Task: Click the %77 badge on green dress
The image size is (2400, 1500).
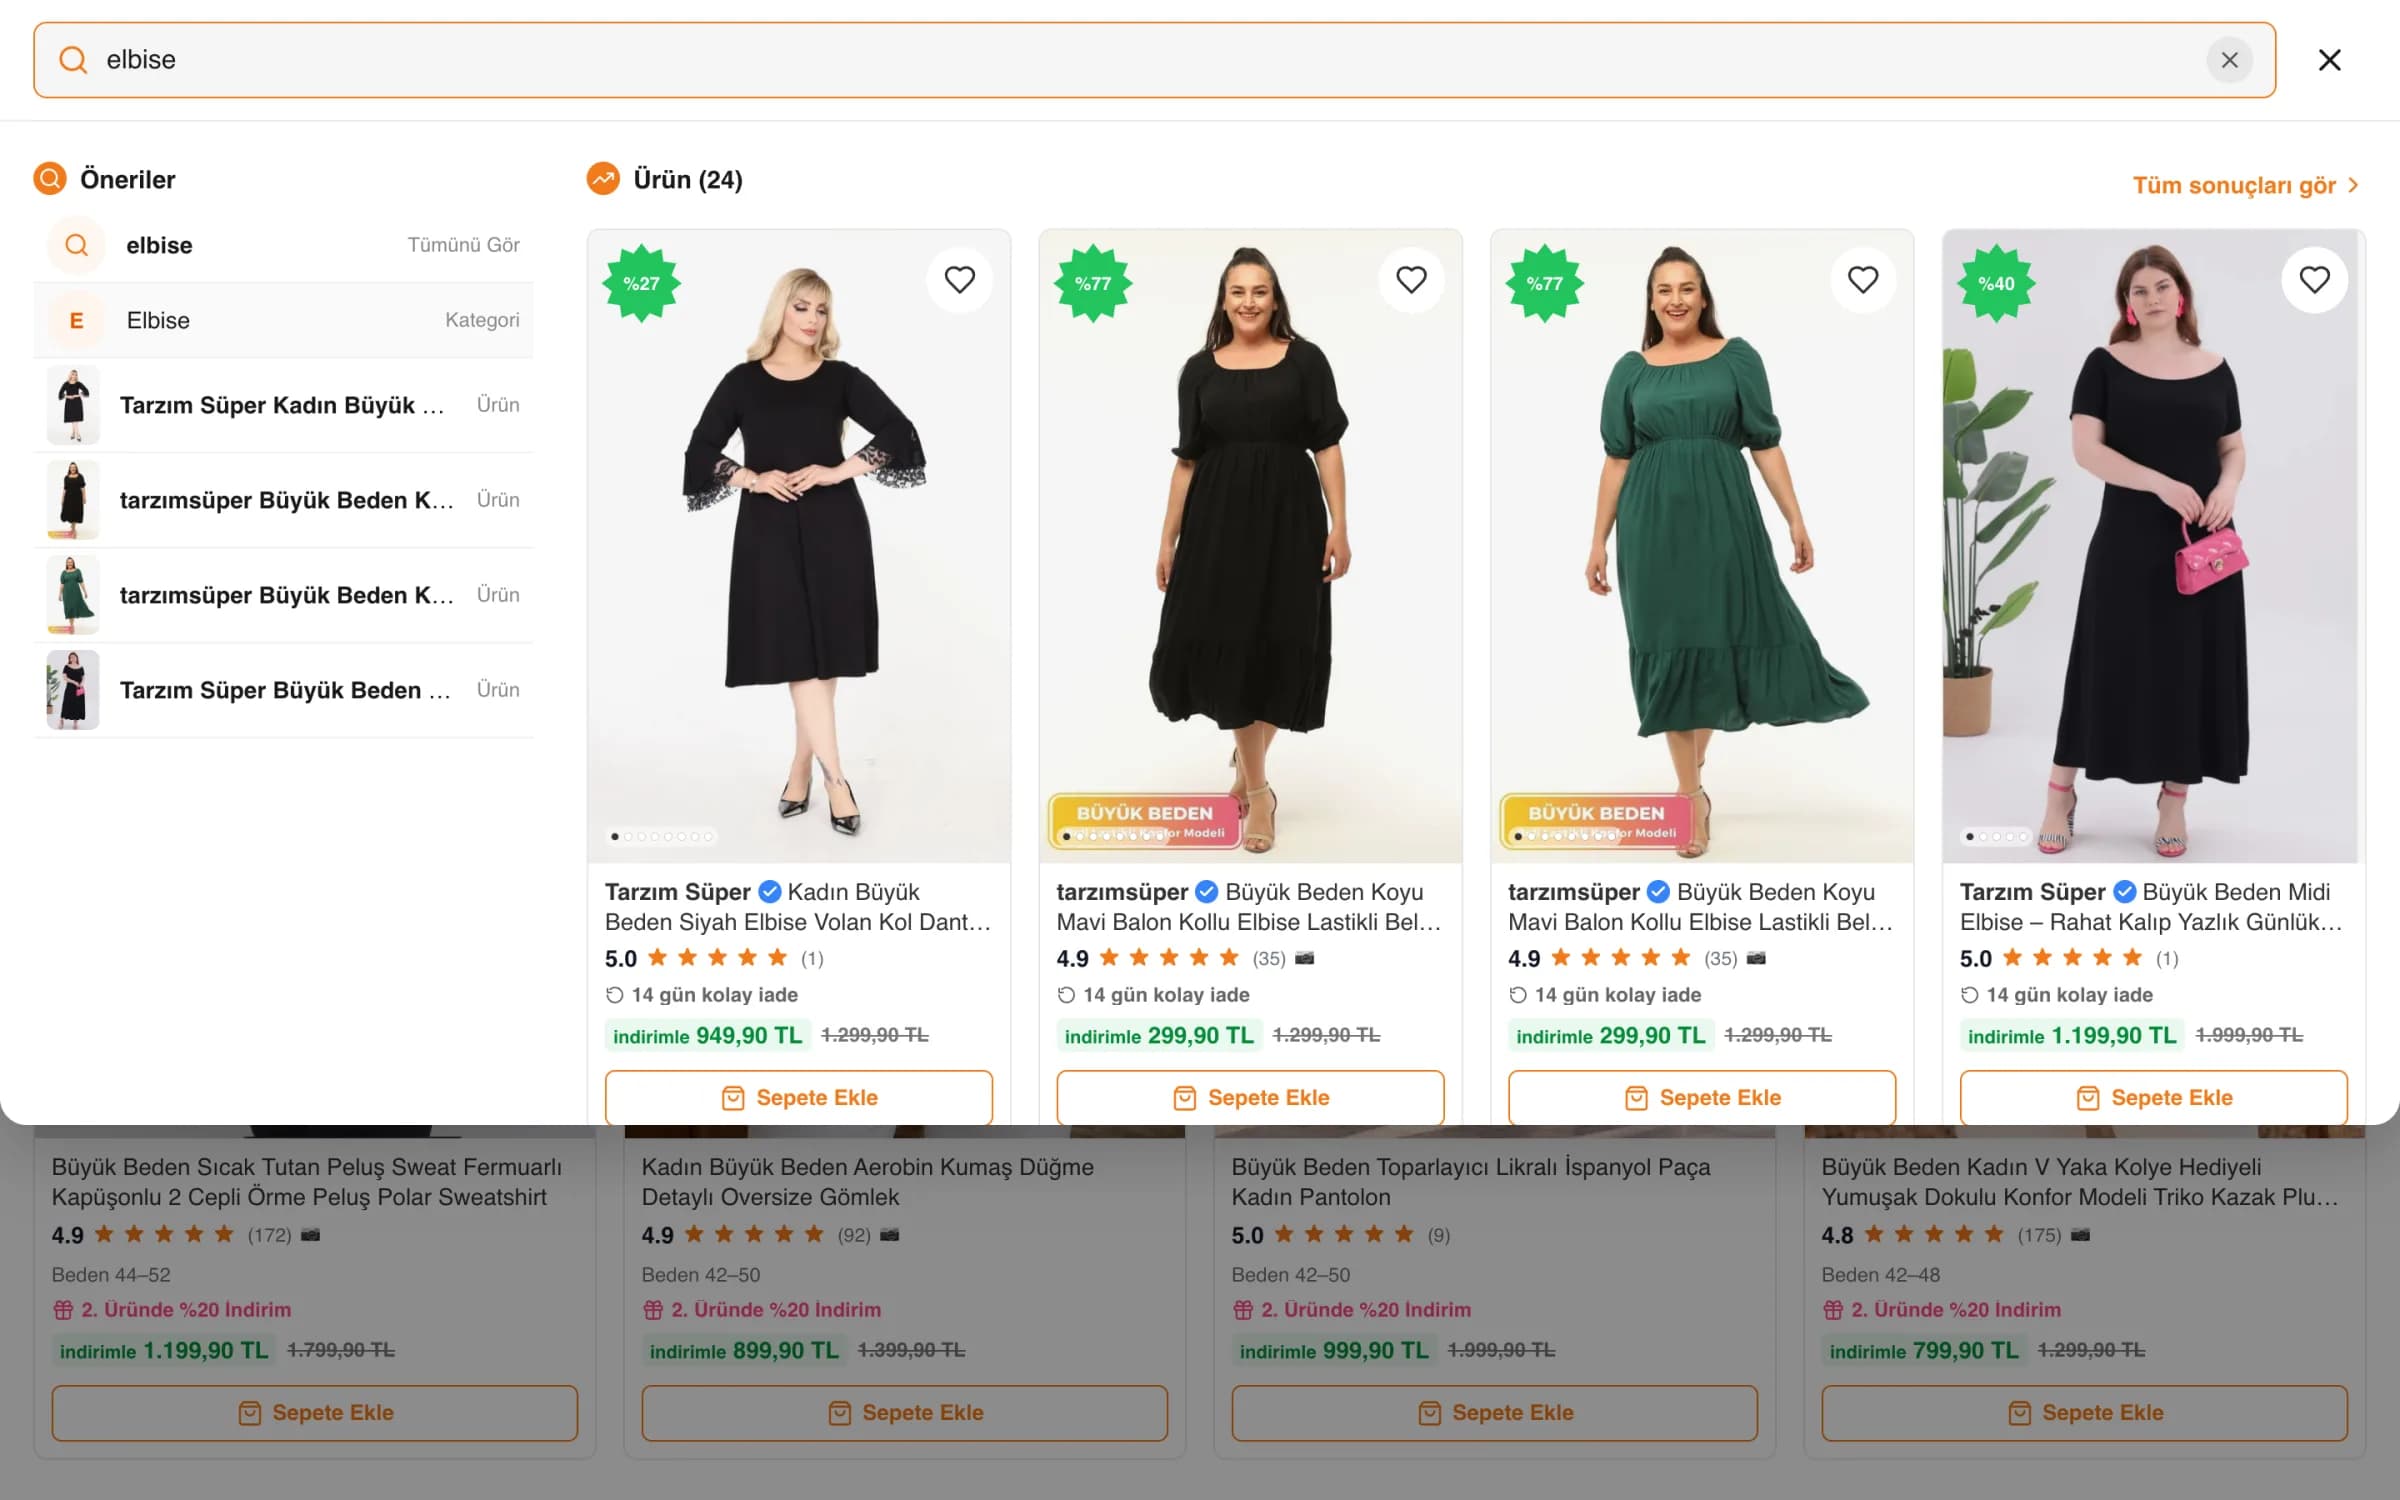Action: [1544, 283]
